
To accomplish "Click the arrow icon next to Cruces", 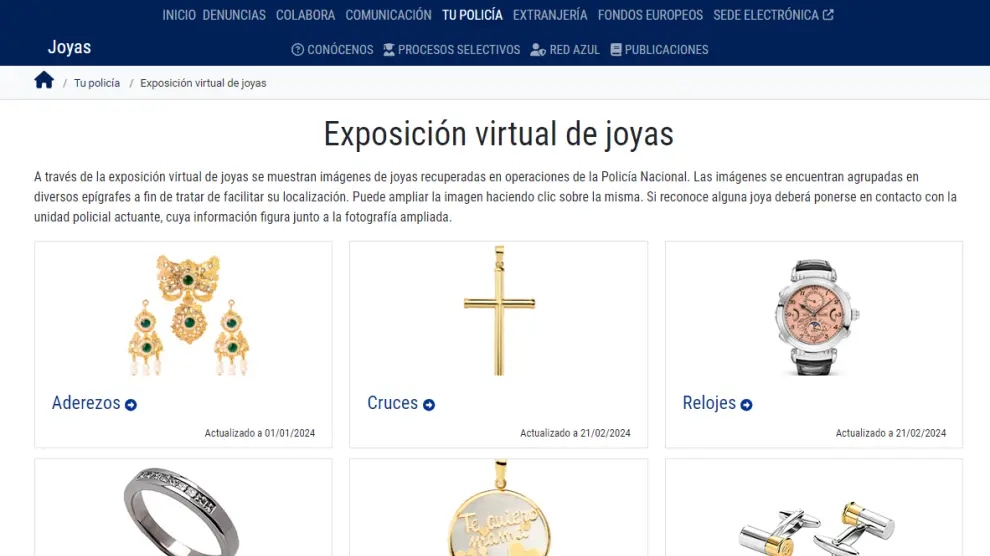I will (429, 405).
